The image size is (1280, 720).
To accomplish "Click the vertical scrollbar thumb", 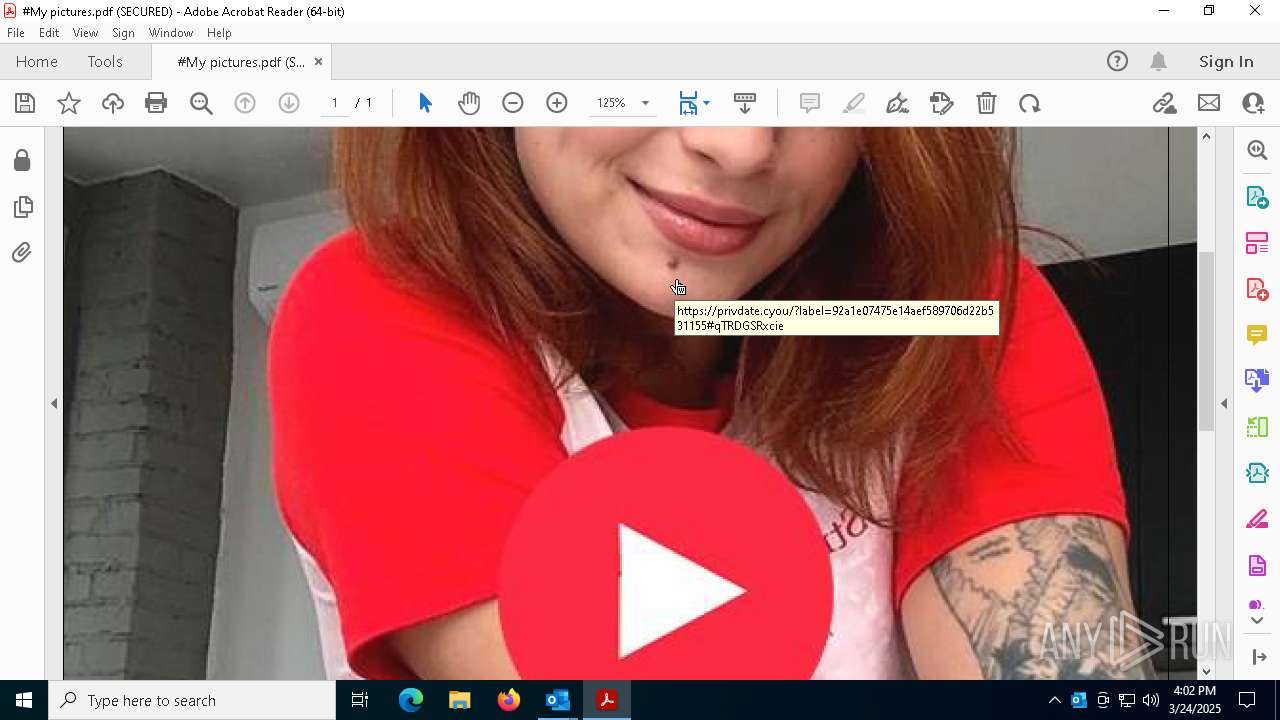I will click(x=1206, y=341).
